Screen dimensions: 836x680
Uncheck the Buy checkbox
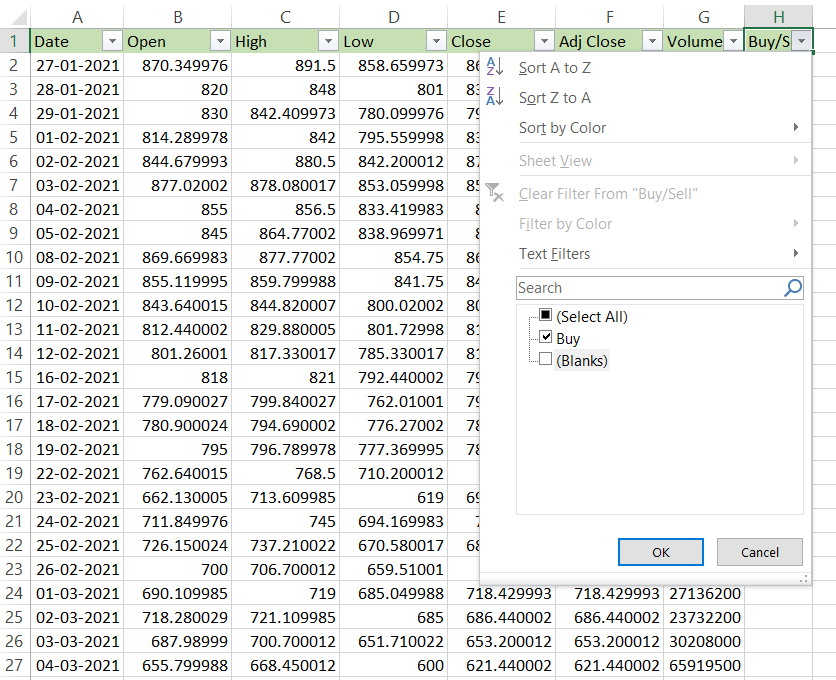coord(545,338)
